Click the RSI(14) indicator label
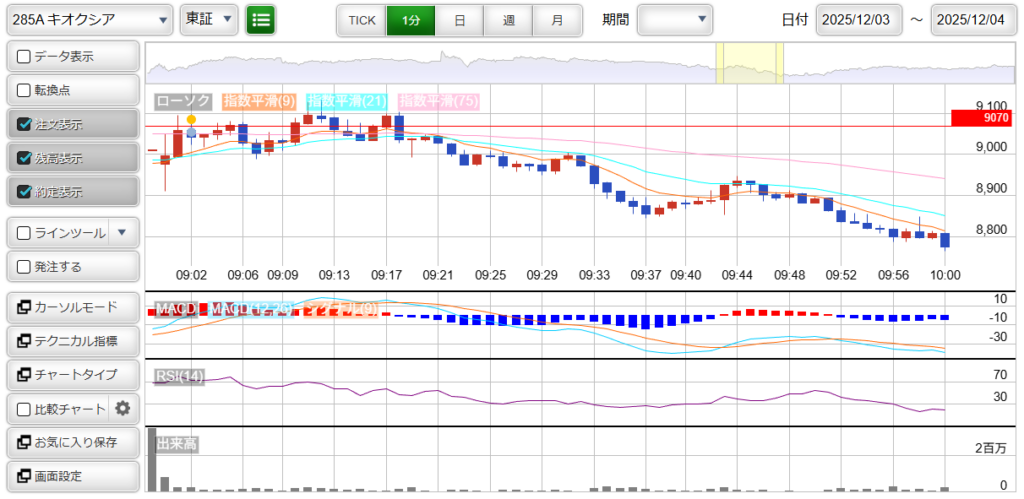The width and height of the screenshot is (1024, 499). coord(180,376)
